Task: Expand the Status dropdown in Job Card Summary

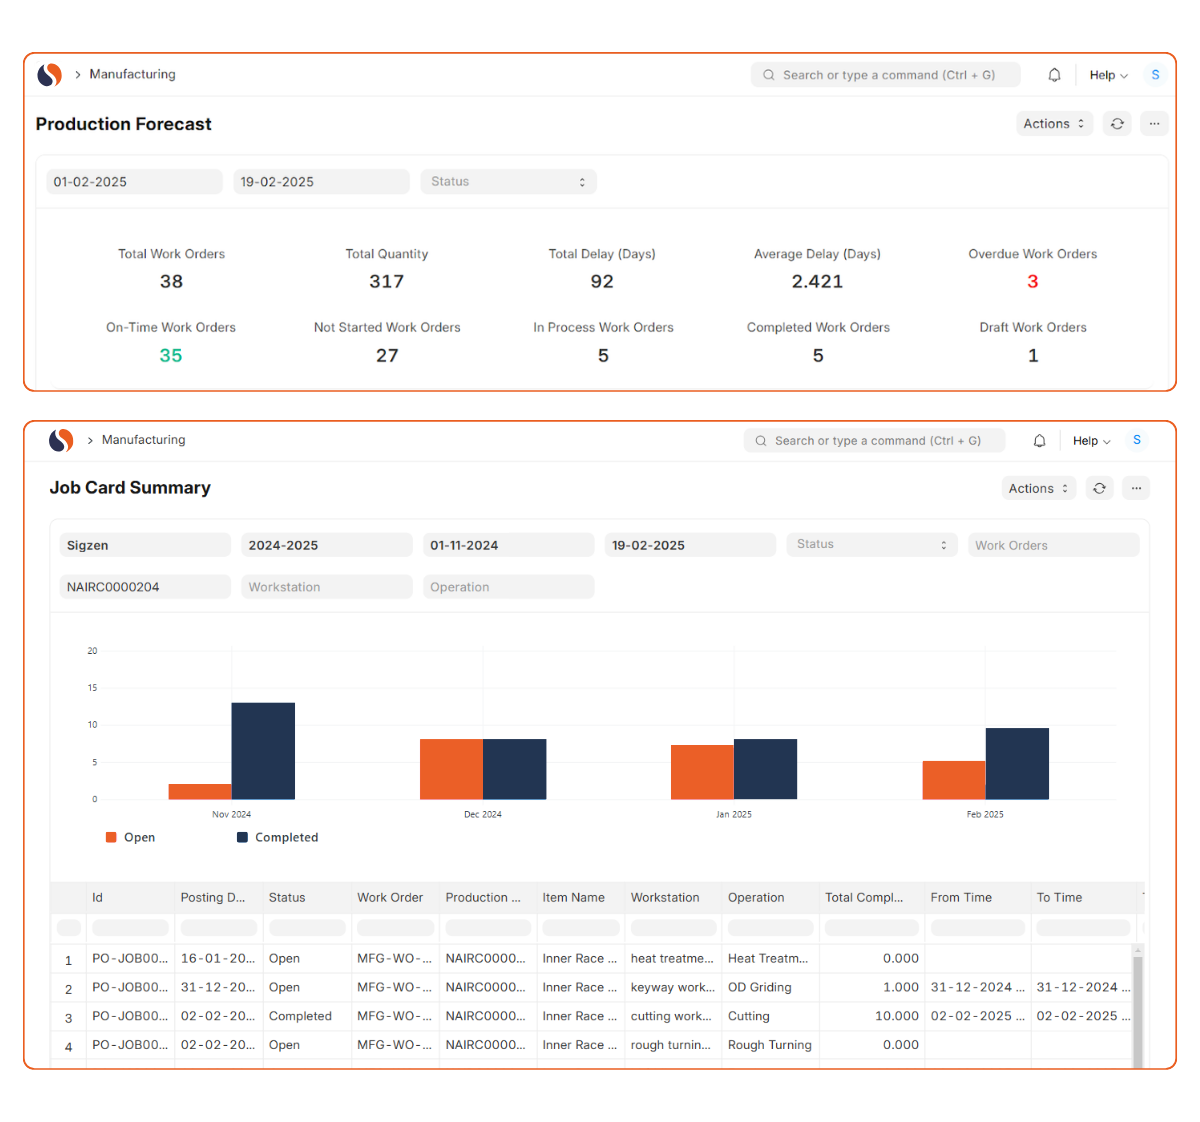Action: [x=871, y=545]
